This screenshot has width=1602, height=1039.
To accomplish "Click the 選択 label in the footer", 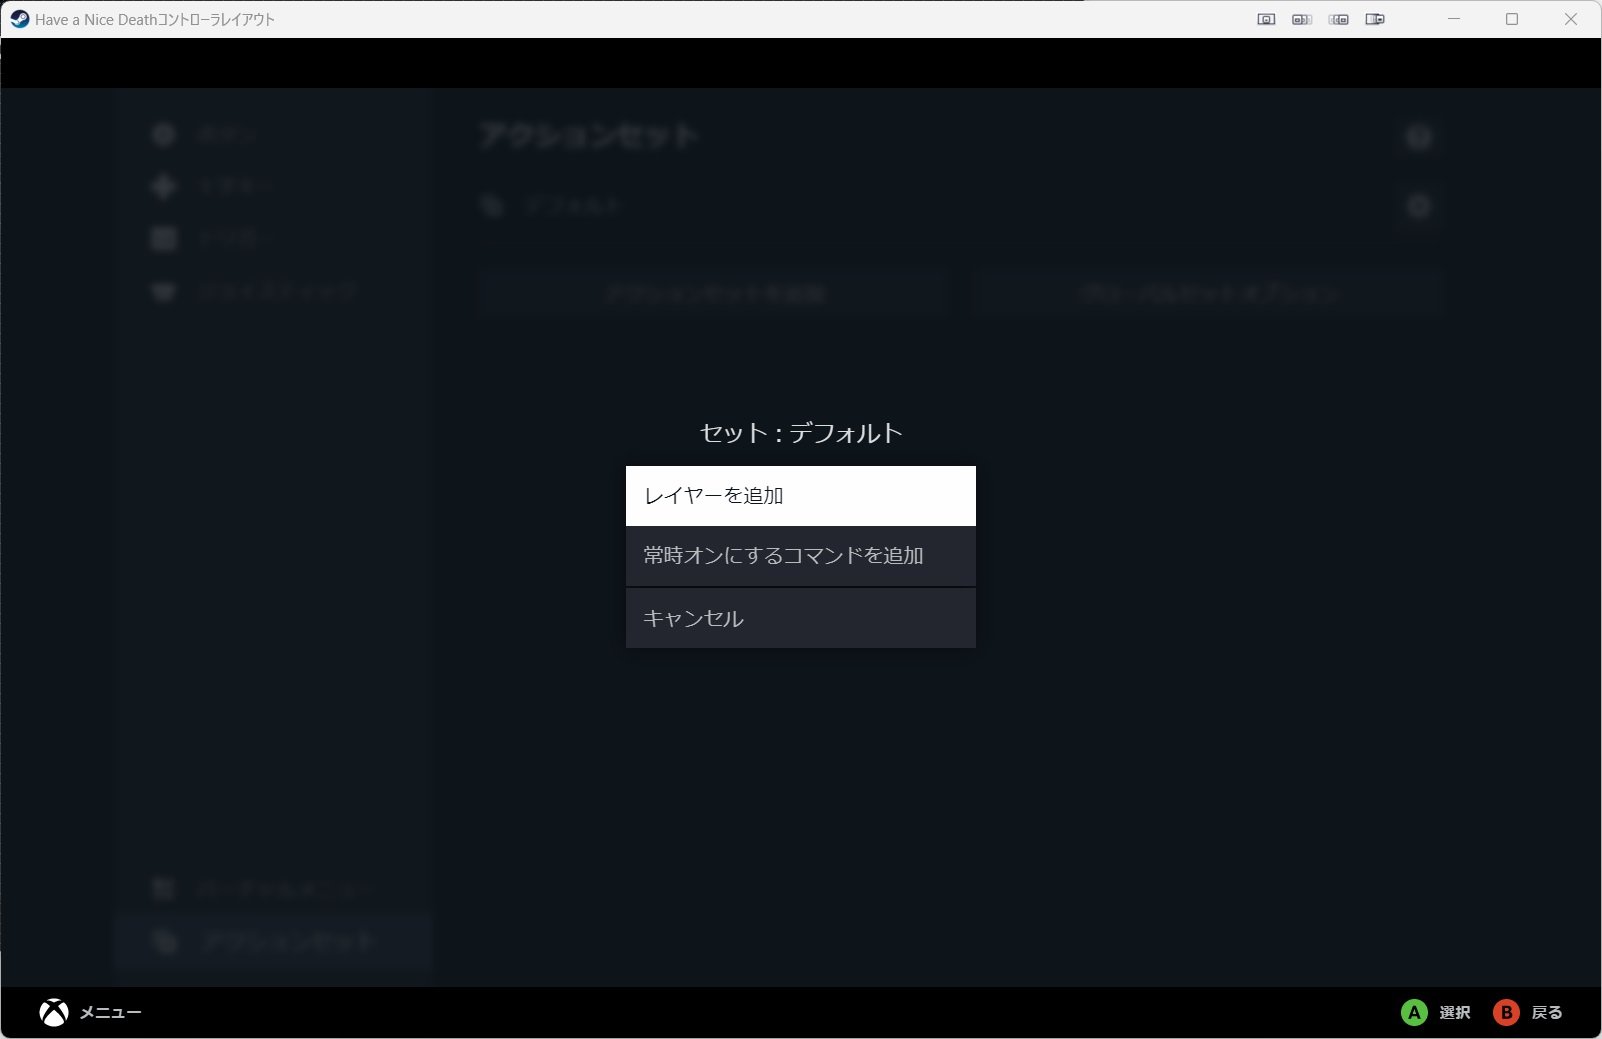I will [x=1455, y=1012].
